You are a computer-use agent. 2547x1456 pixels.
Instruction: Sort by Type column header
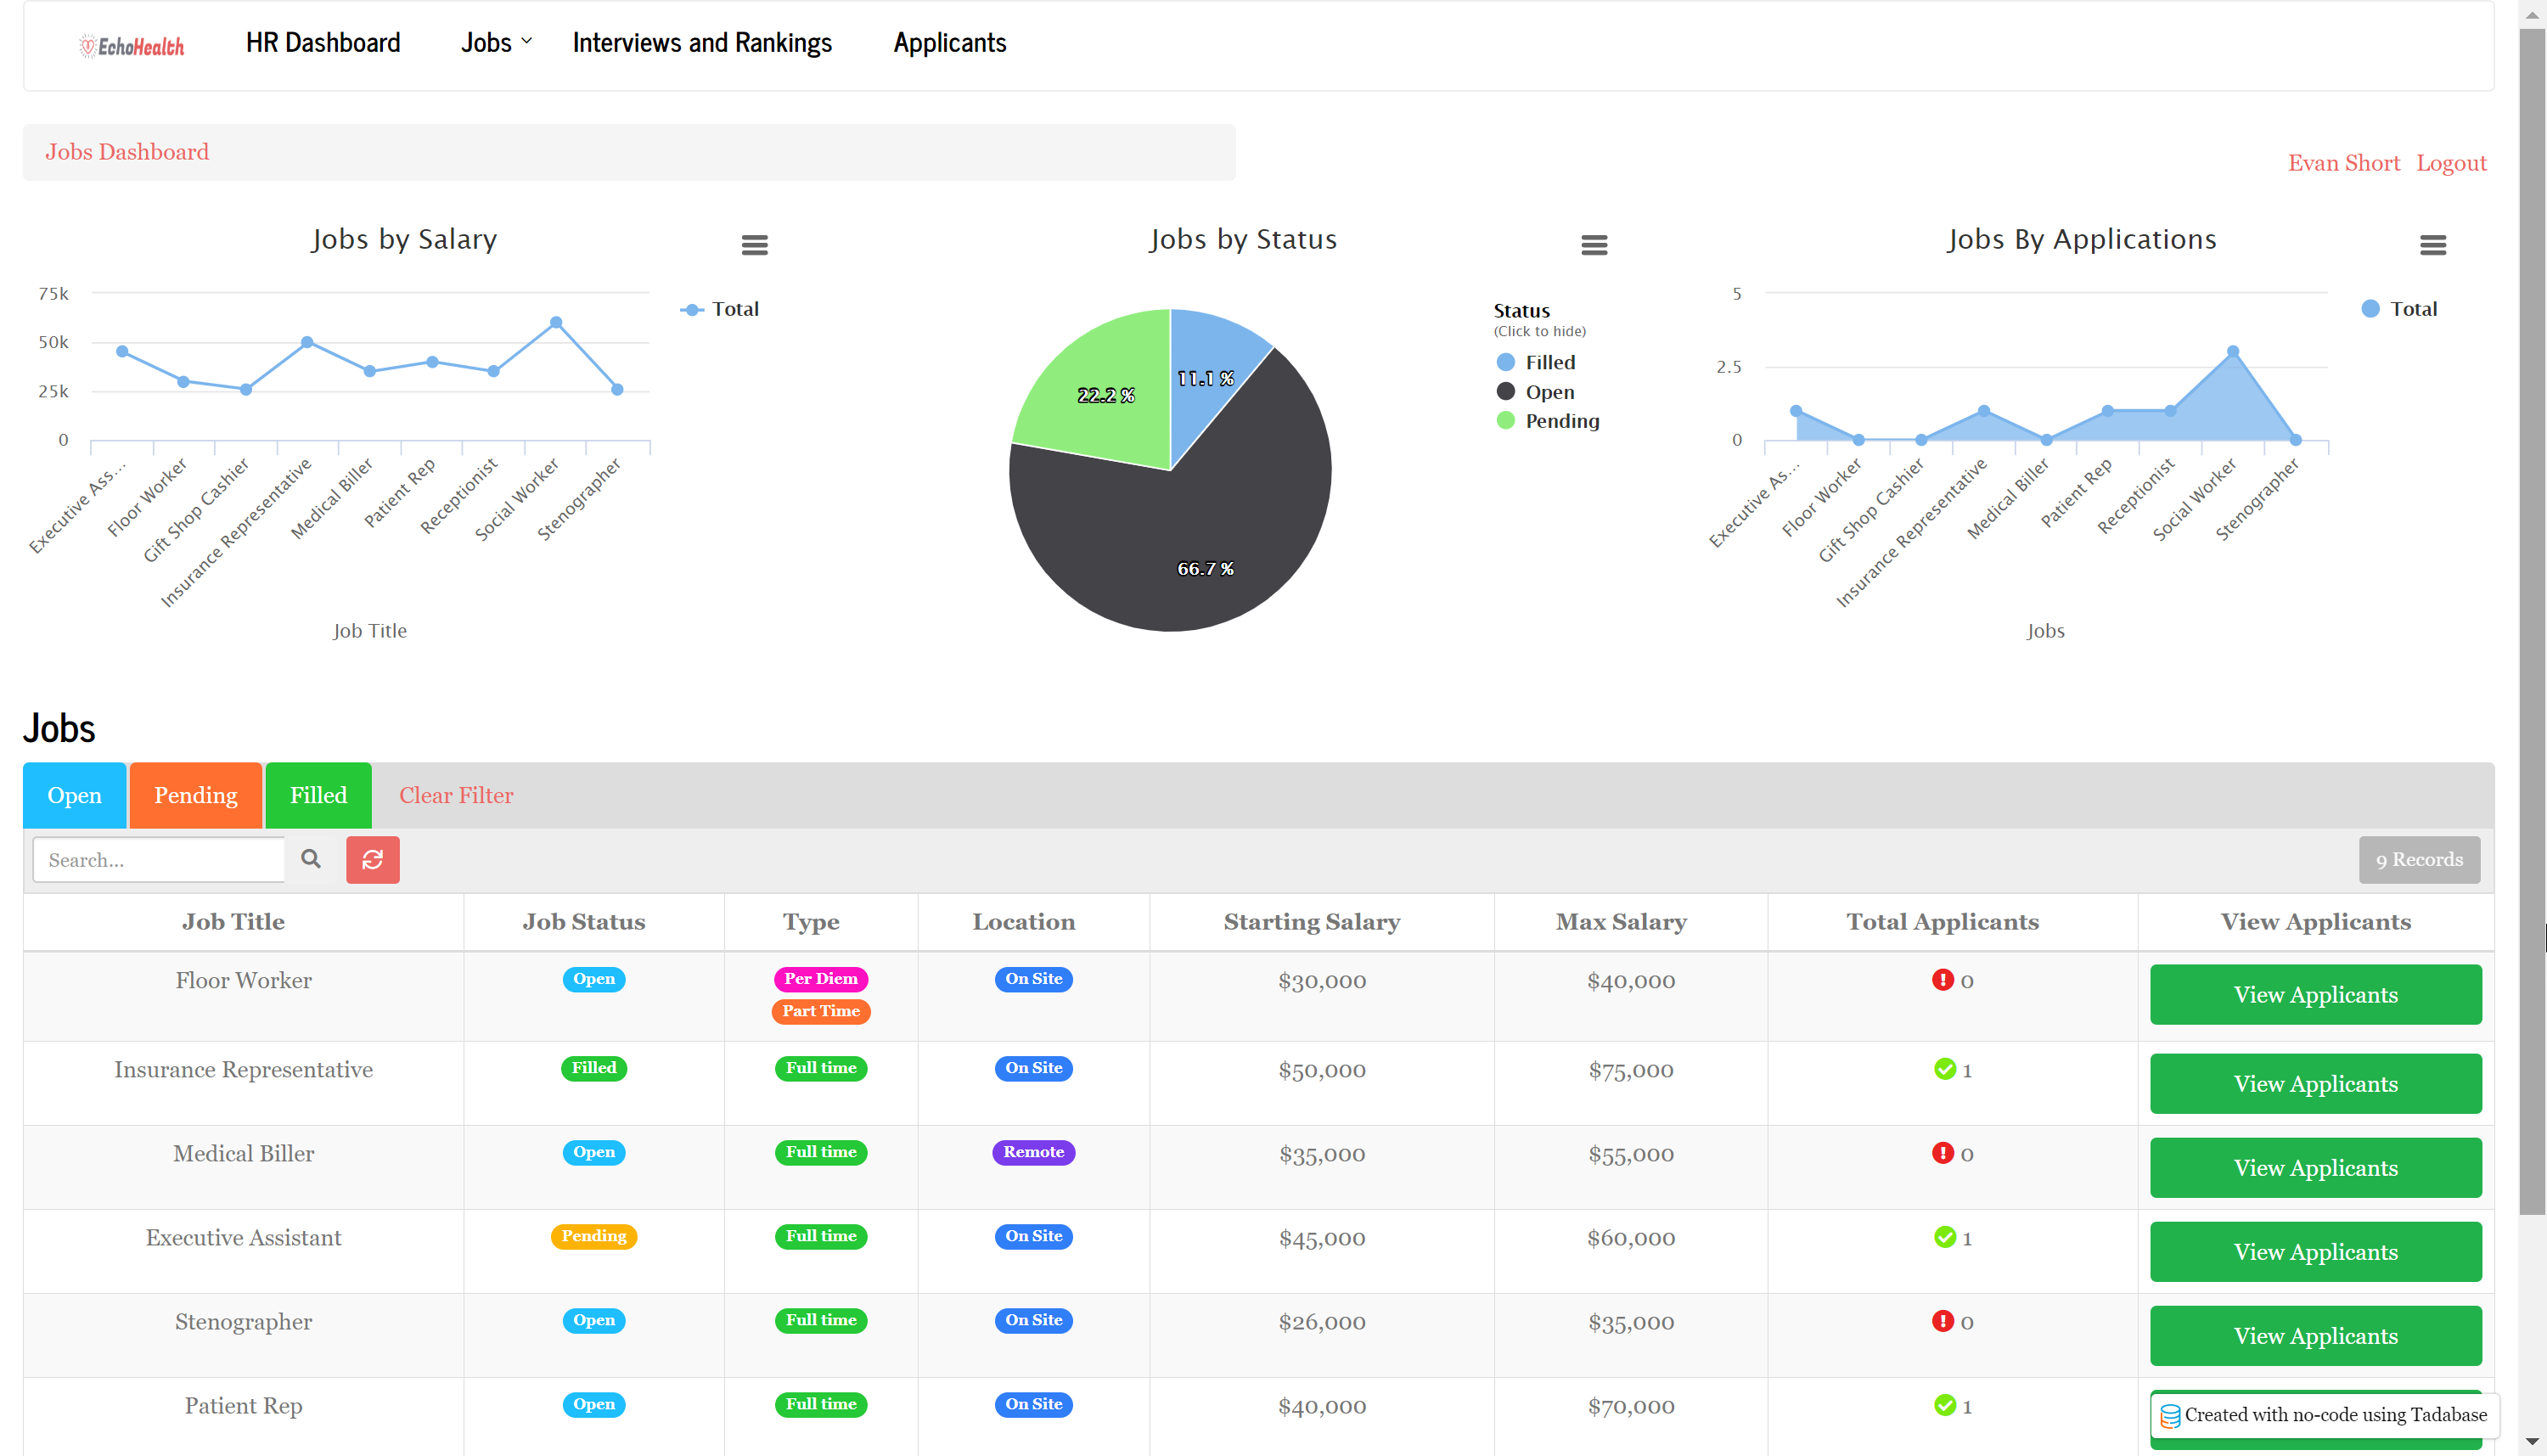point(811,922)
